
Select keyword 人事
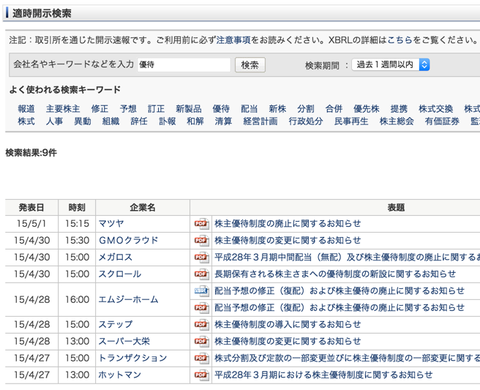coord(54,121)
